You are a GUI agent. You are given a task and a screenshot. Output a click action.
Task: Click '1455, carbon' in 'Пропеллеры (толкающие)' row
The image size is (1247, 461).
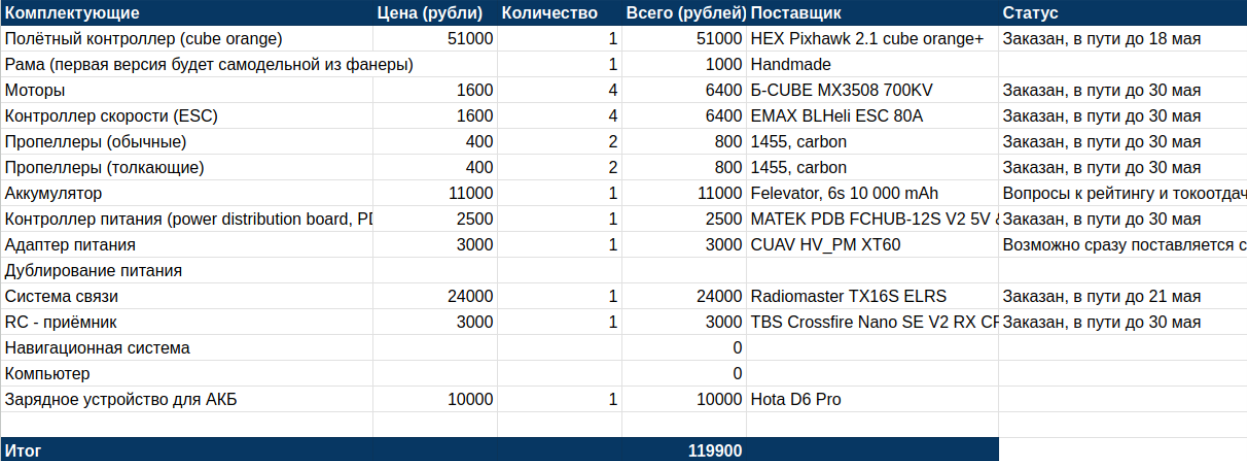[872, 168]
